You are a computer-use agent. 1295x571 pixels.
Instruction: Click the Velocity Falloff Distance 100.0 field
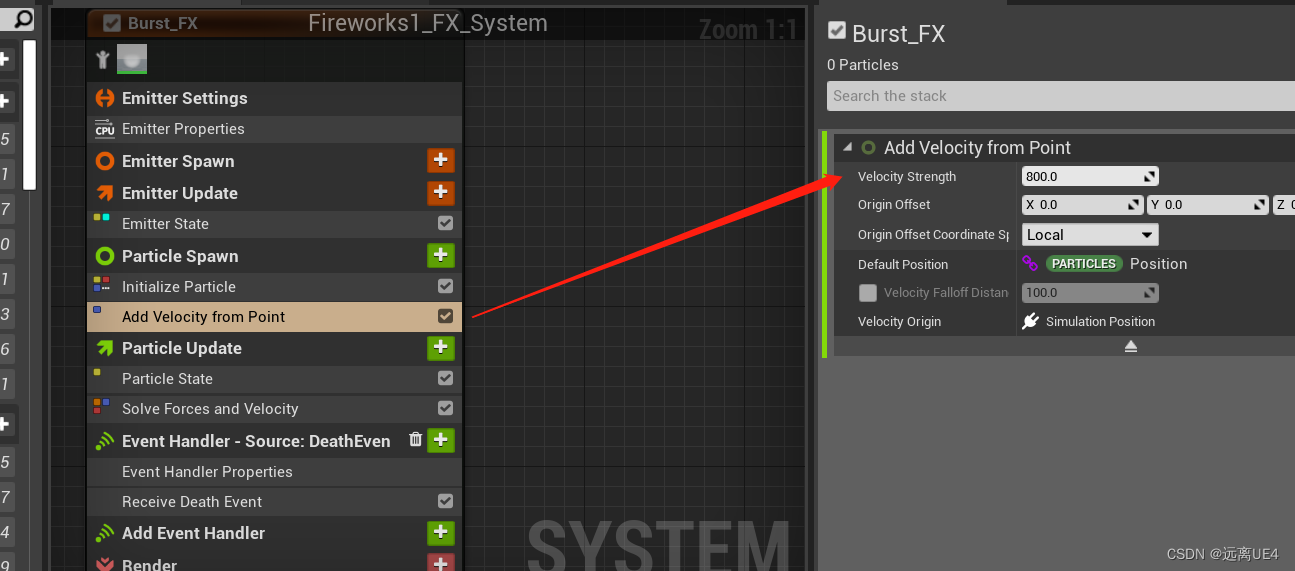pyautogui.click(x=1090, y=293)
